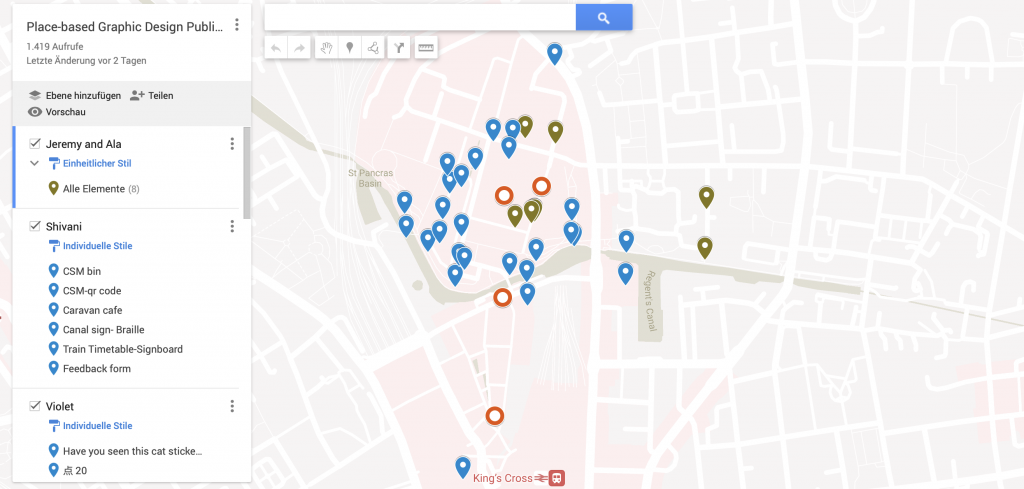Click the blue pin icon beside CSM bin
This screenshot has width=1024, height=489.
(54, 270)
